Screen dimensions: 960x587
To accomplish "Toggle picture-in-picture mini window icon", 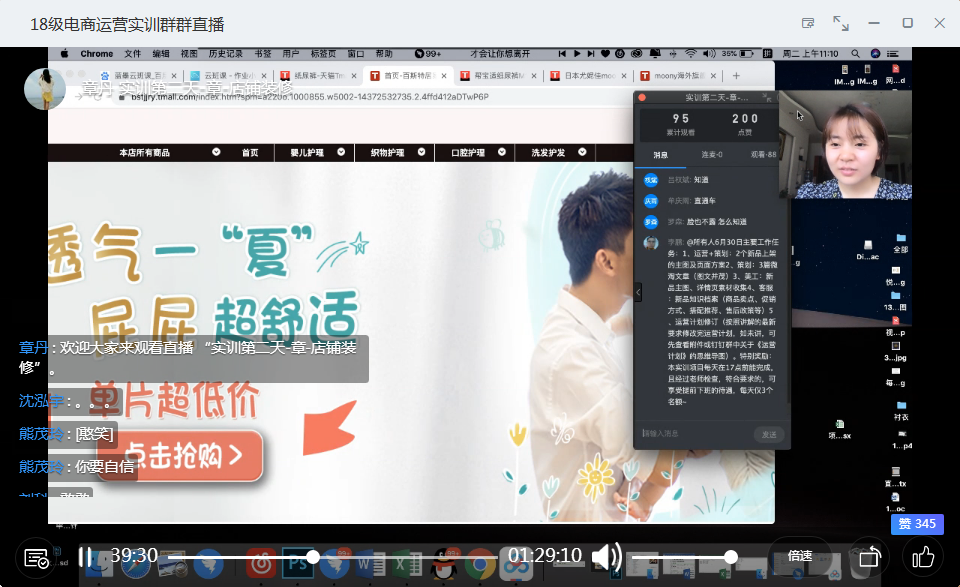I will click(x=808, y=23).
